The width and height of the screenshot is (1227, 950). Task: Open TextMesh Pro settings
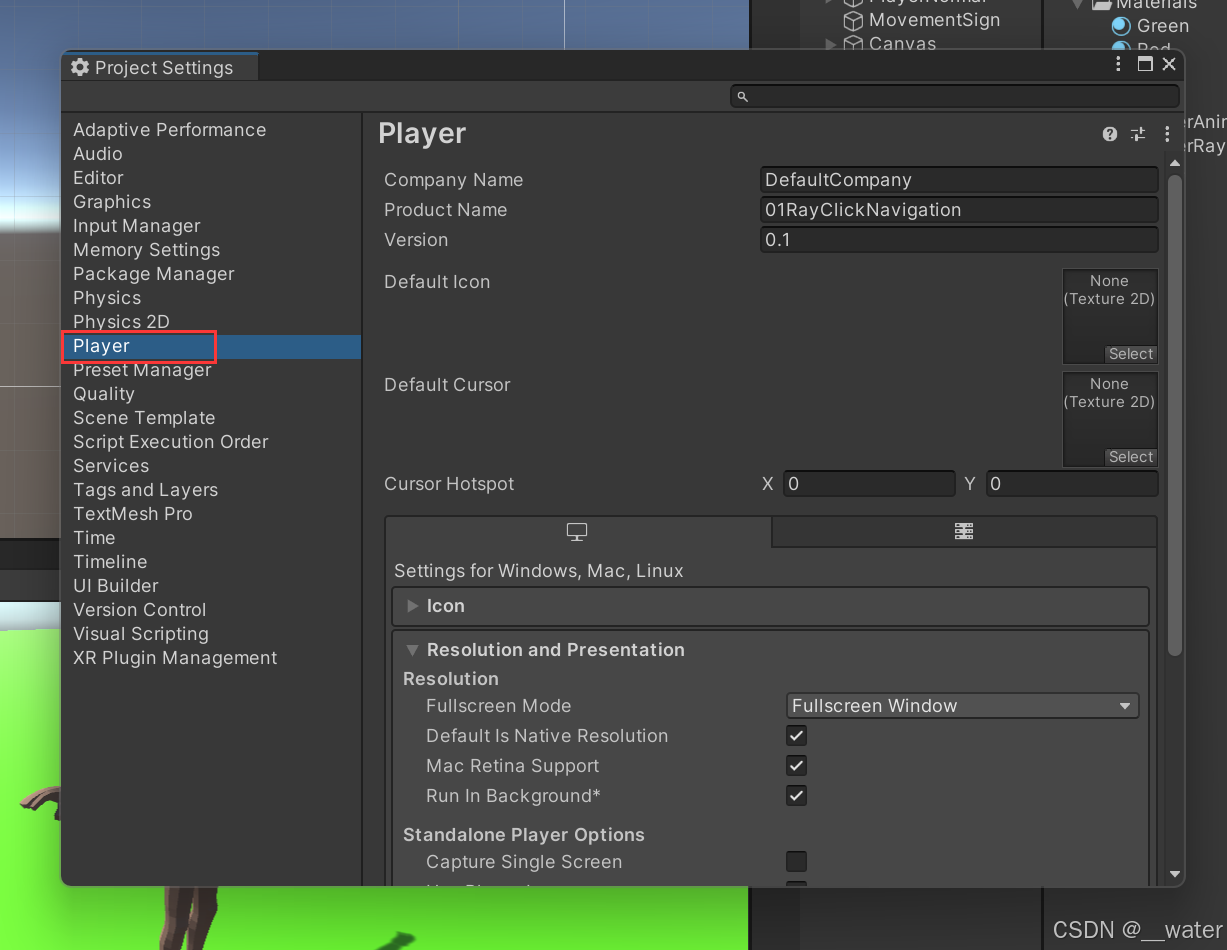click(133, 514)
